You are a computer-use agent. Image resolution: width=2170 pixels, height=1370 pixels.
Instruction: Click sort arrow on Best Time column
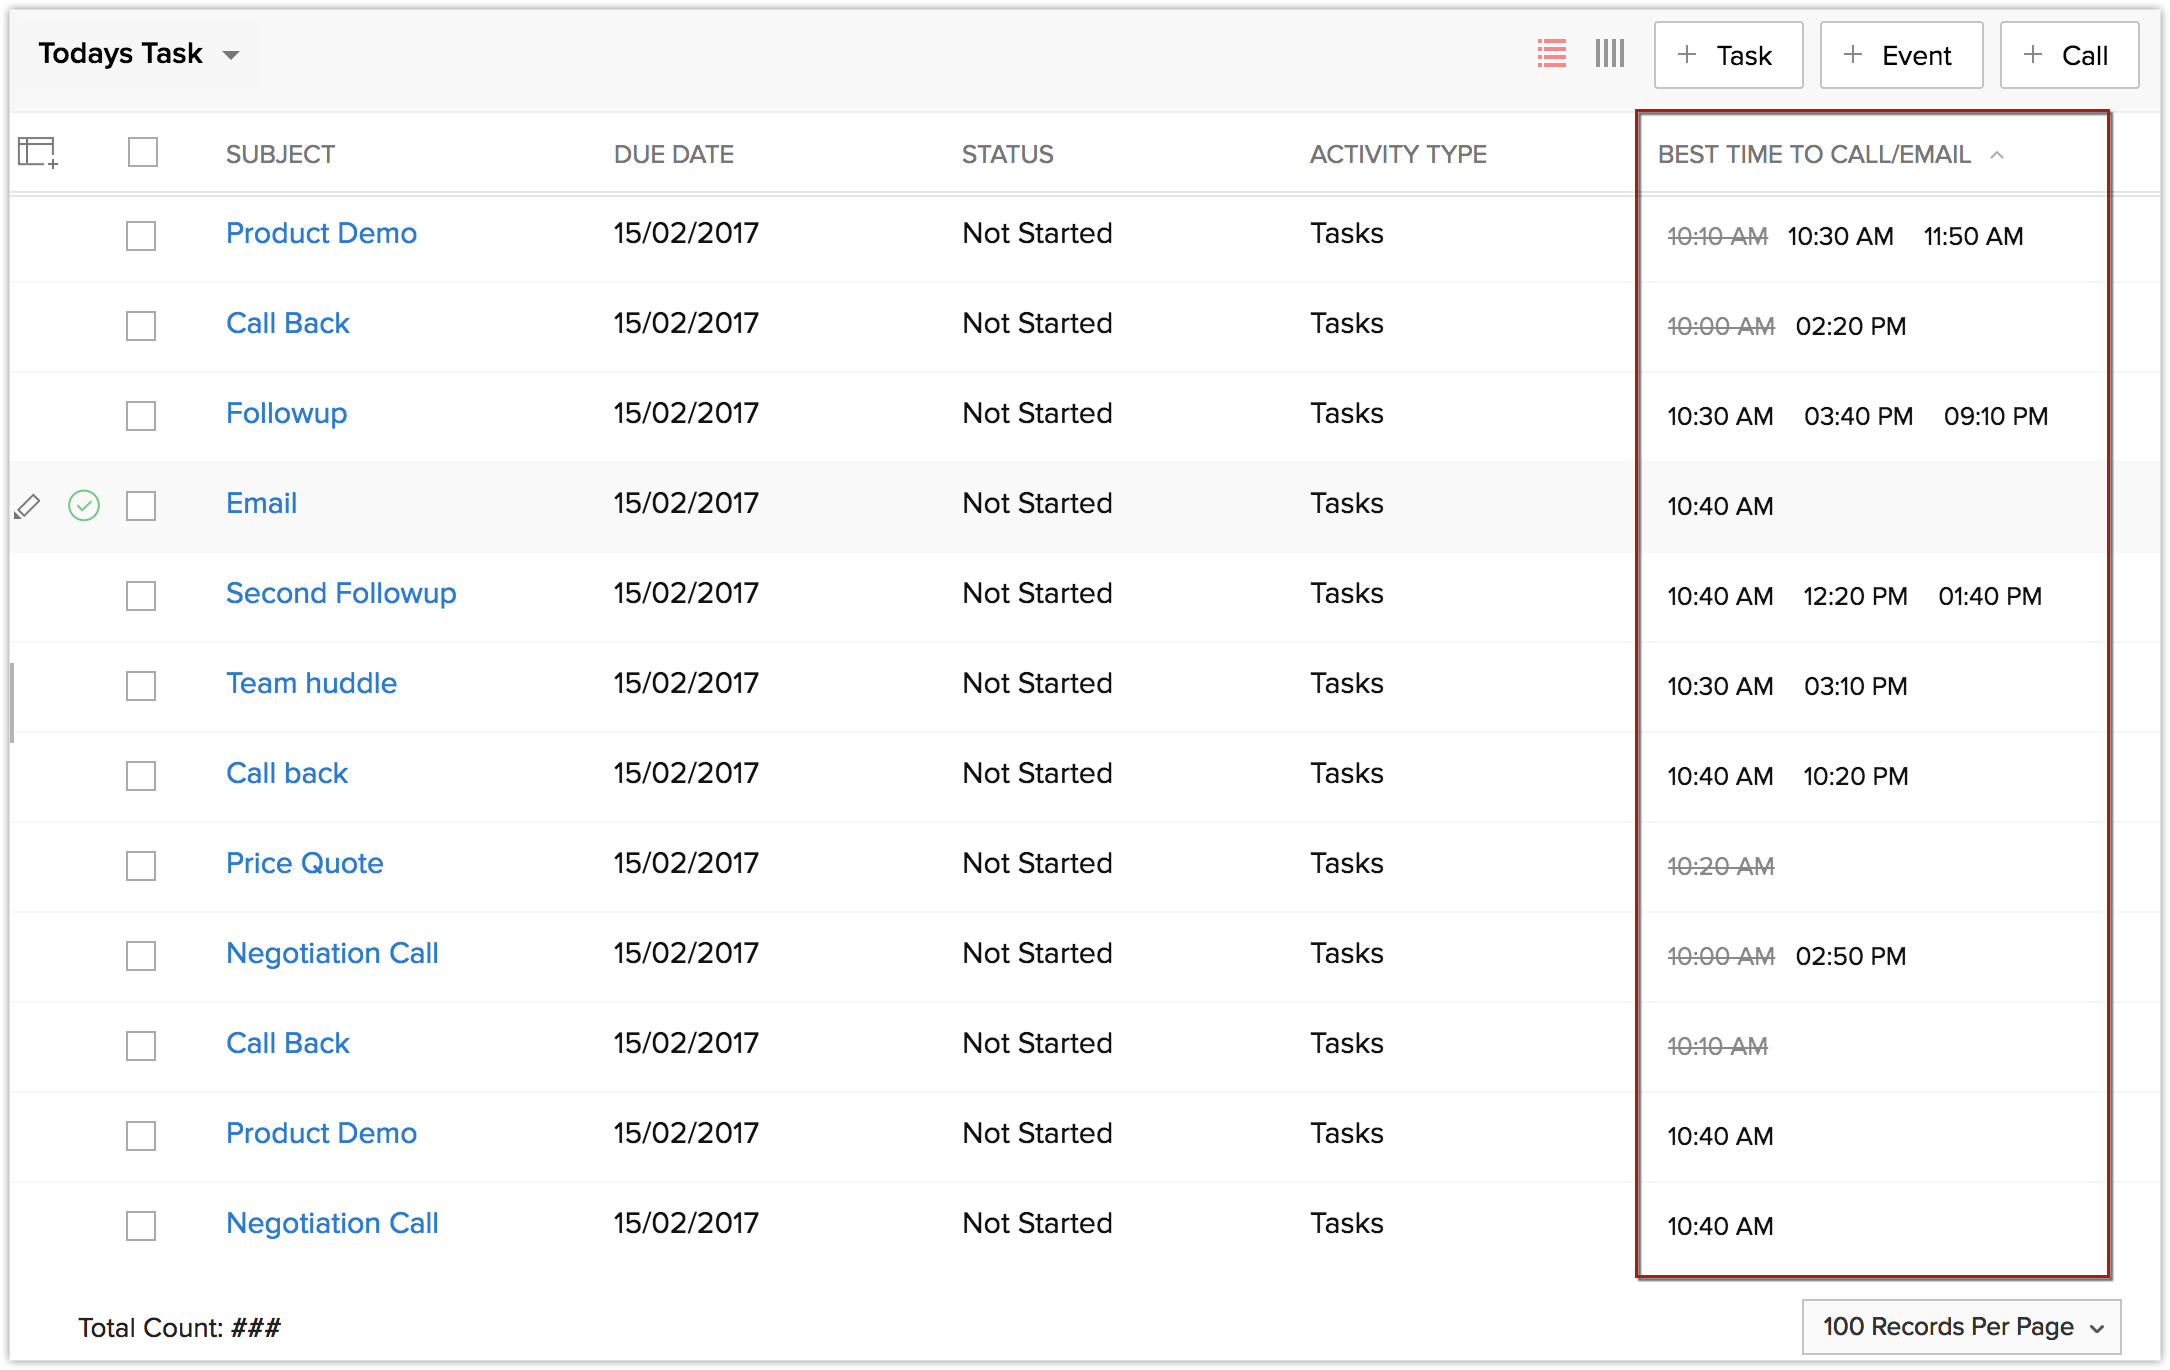coord(1997,155)
